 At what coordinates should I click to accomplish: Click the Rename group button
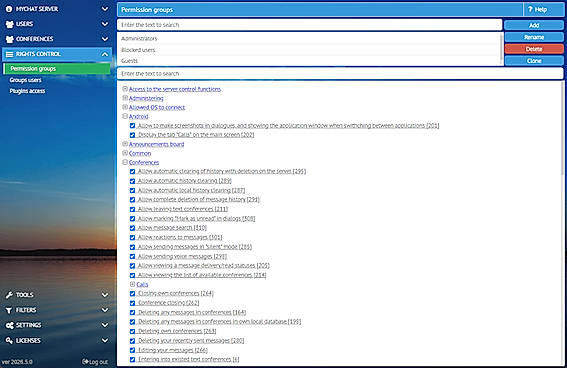(x=534, y=37)
